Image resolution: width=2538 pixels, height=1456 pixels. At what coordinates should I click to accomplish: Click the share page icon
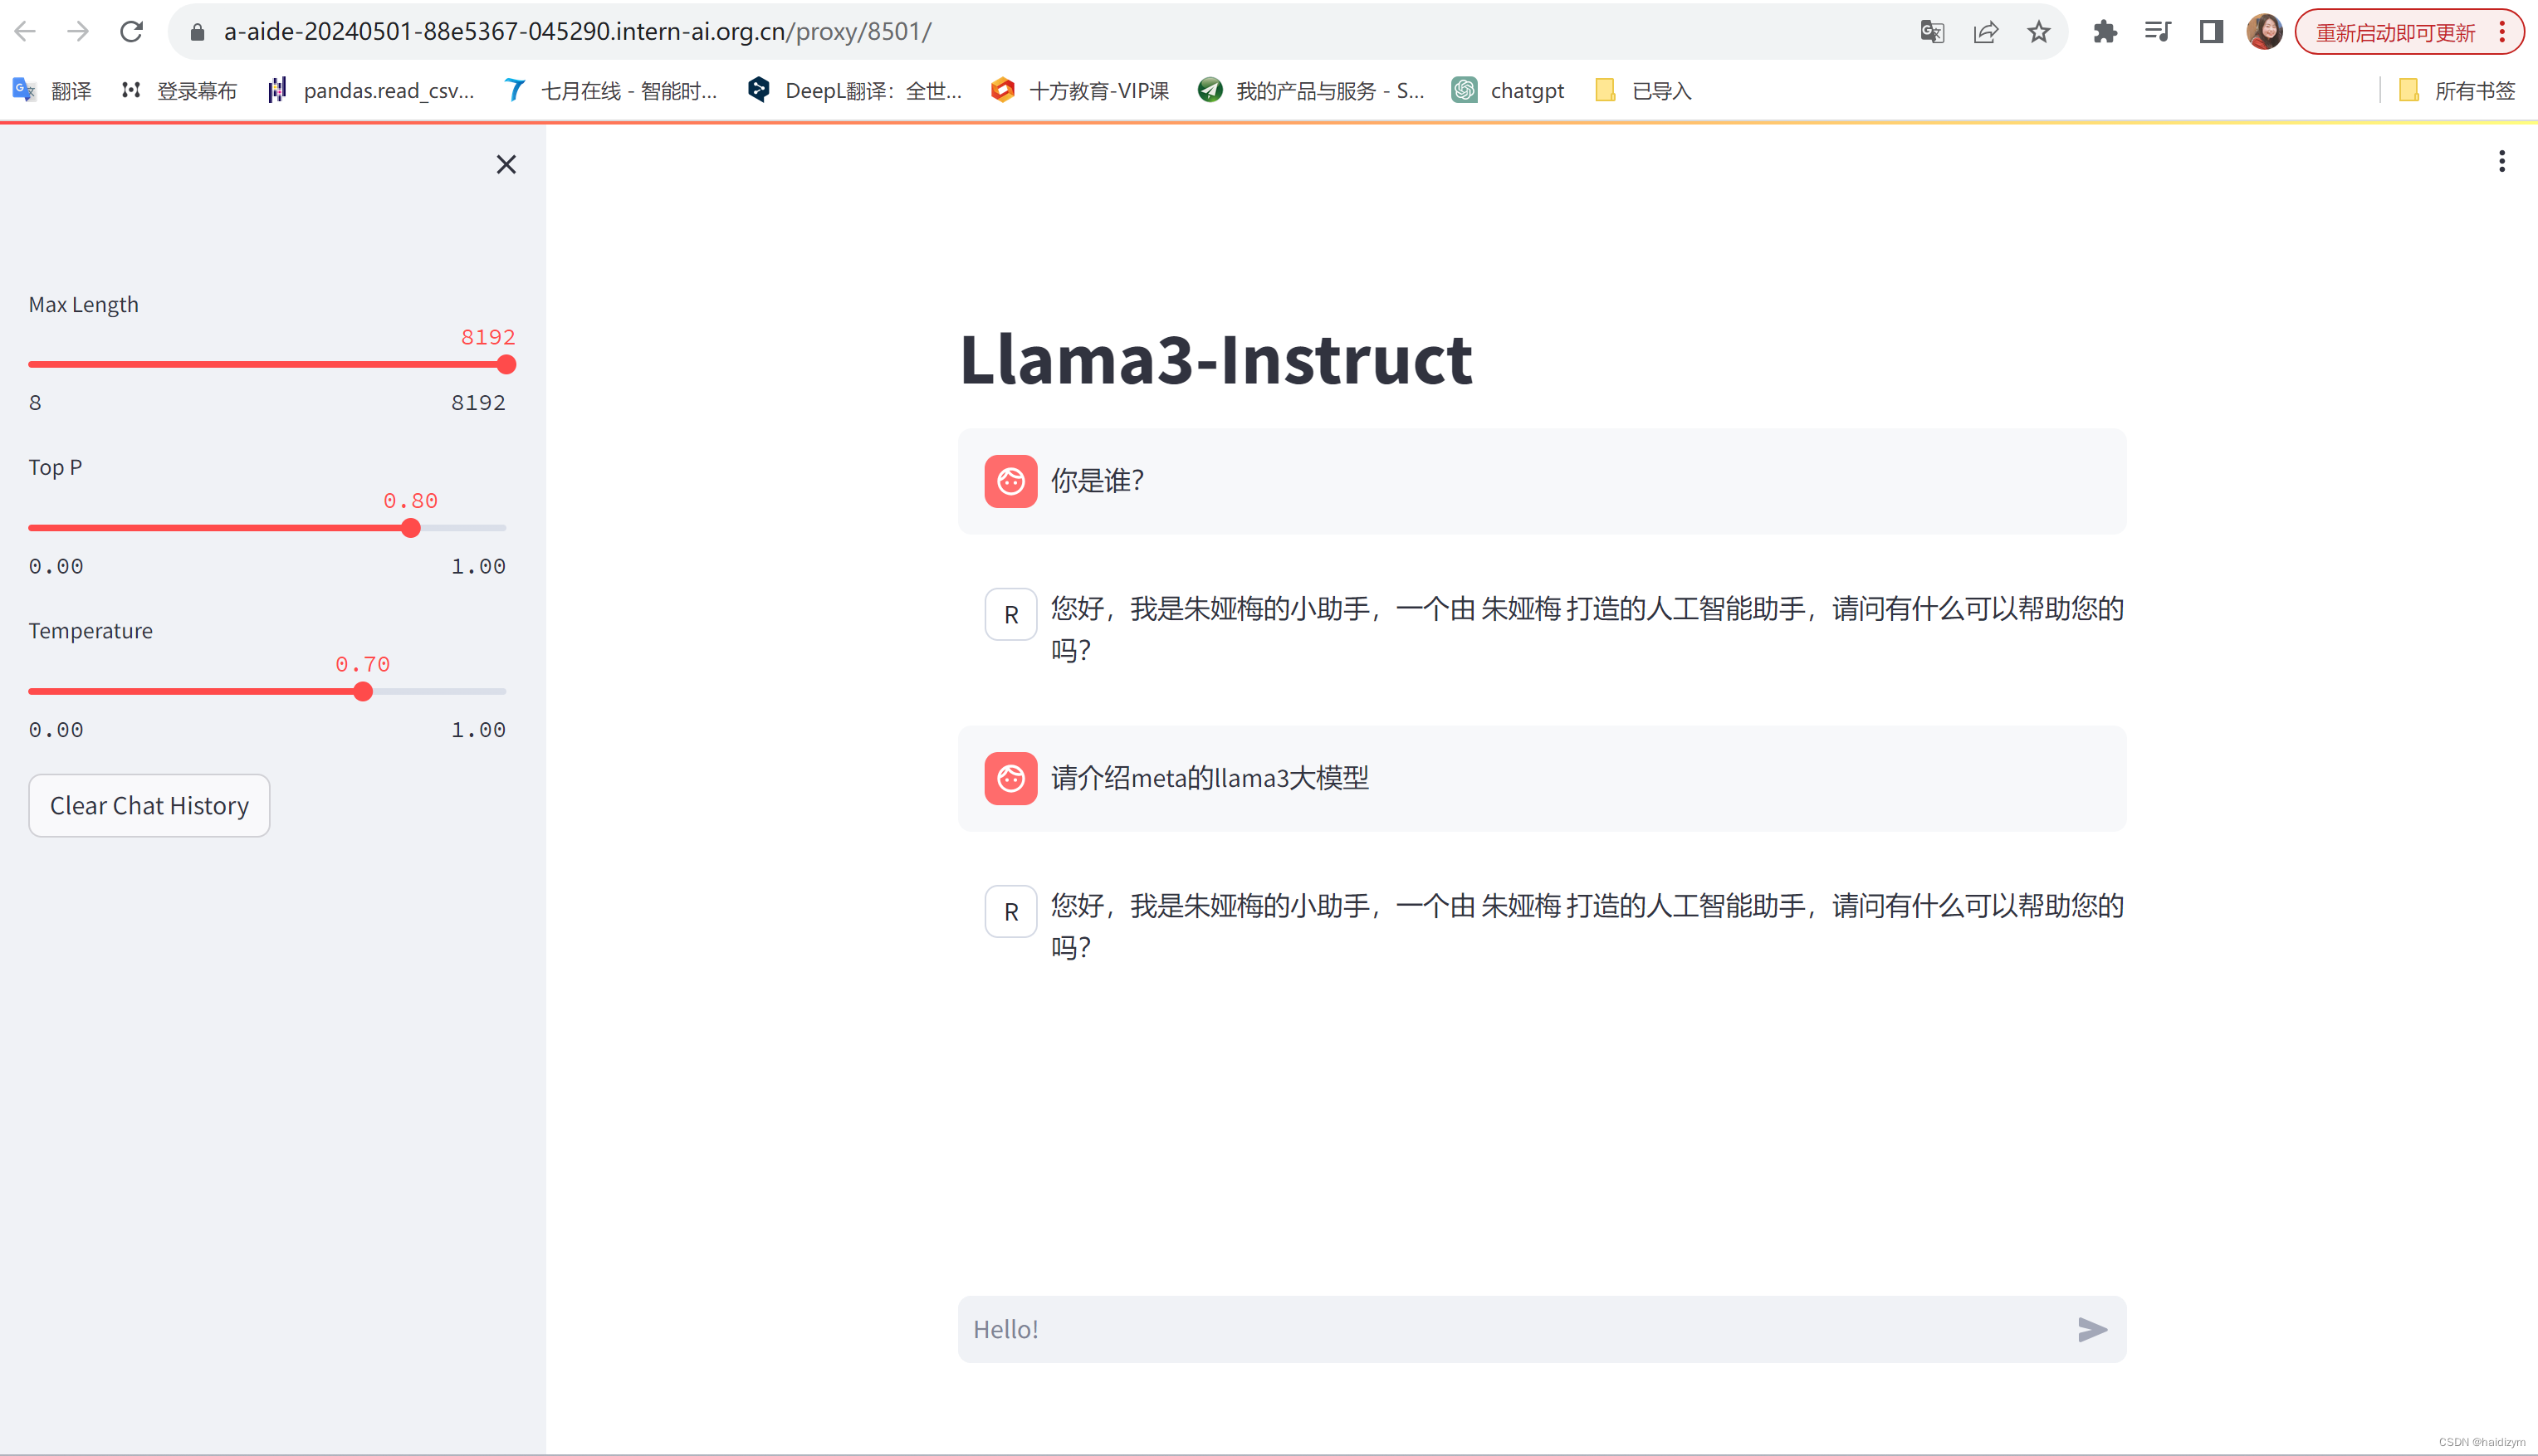click(1985, 32)
